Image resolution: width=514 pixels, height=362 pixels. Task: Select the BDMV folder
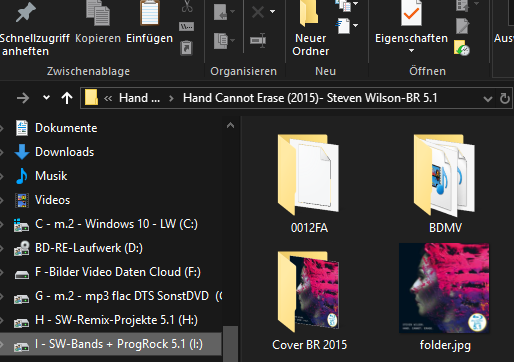coord(445,184)
